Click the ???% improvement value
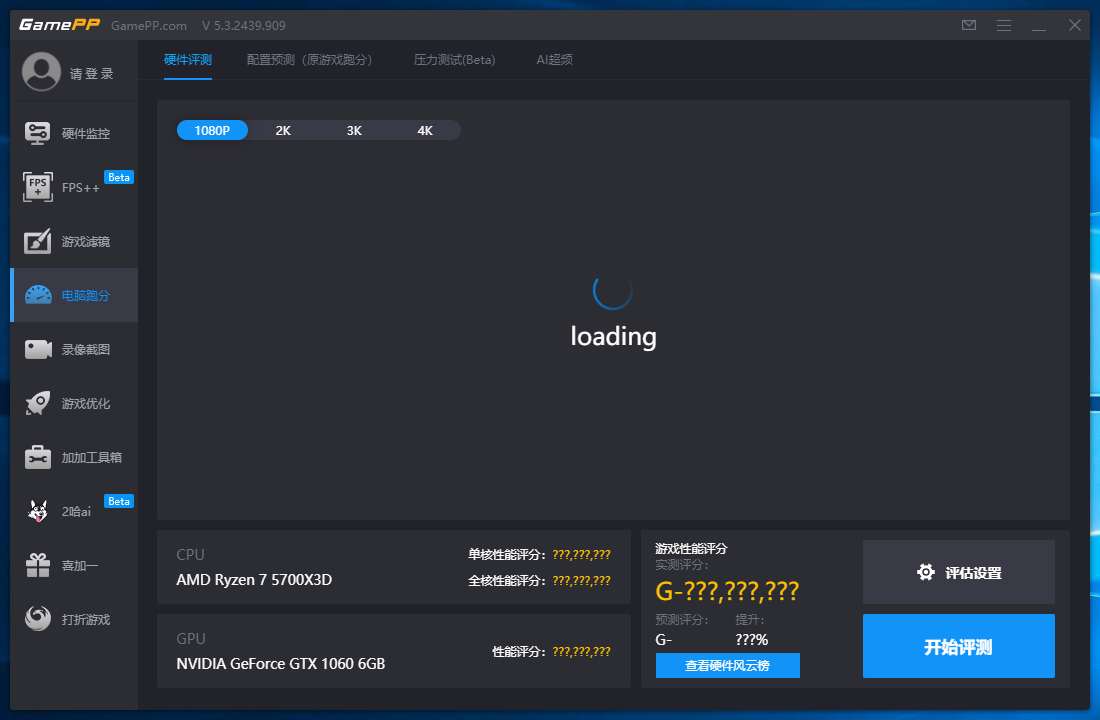1100x720 pixels. coord(751,639)
